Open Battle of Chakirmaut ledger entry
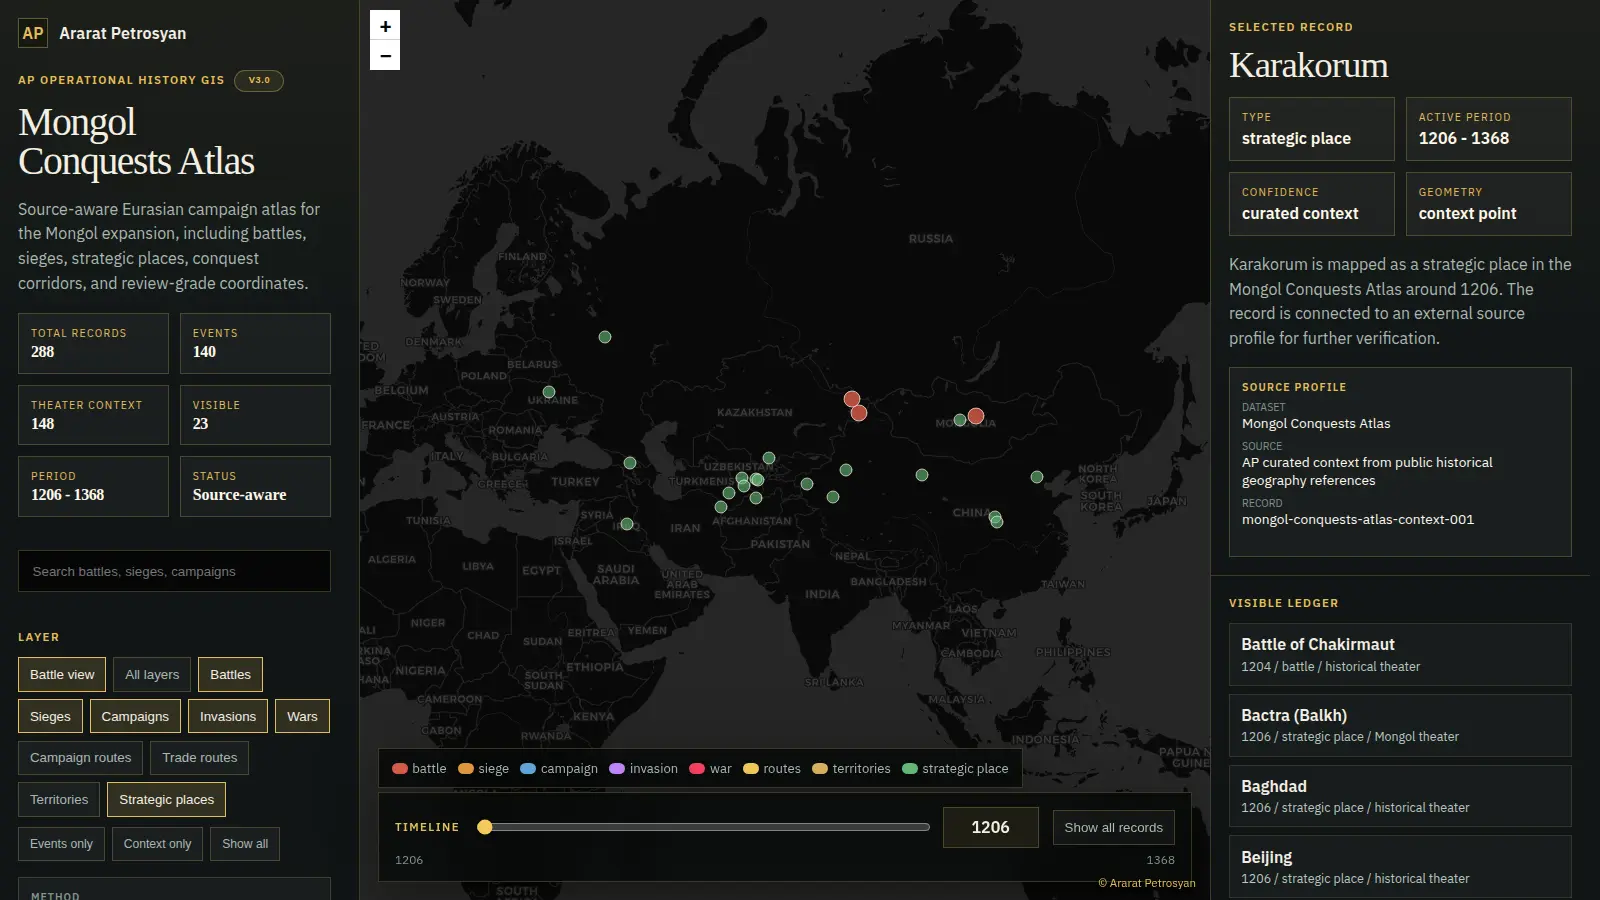The width and height of the screenshot is (1600, 900). (1400, 655)
